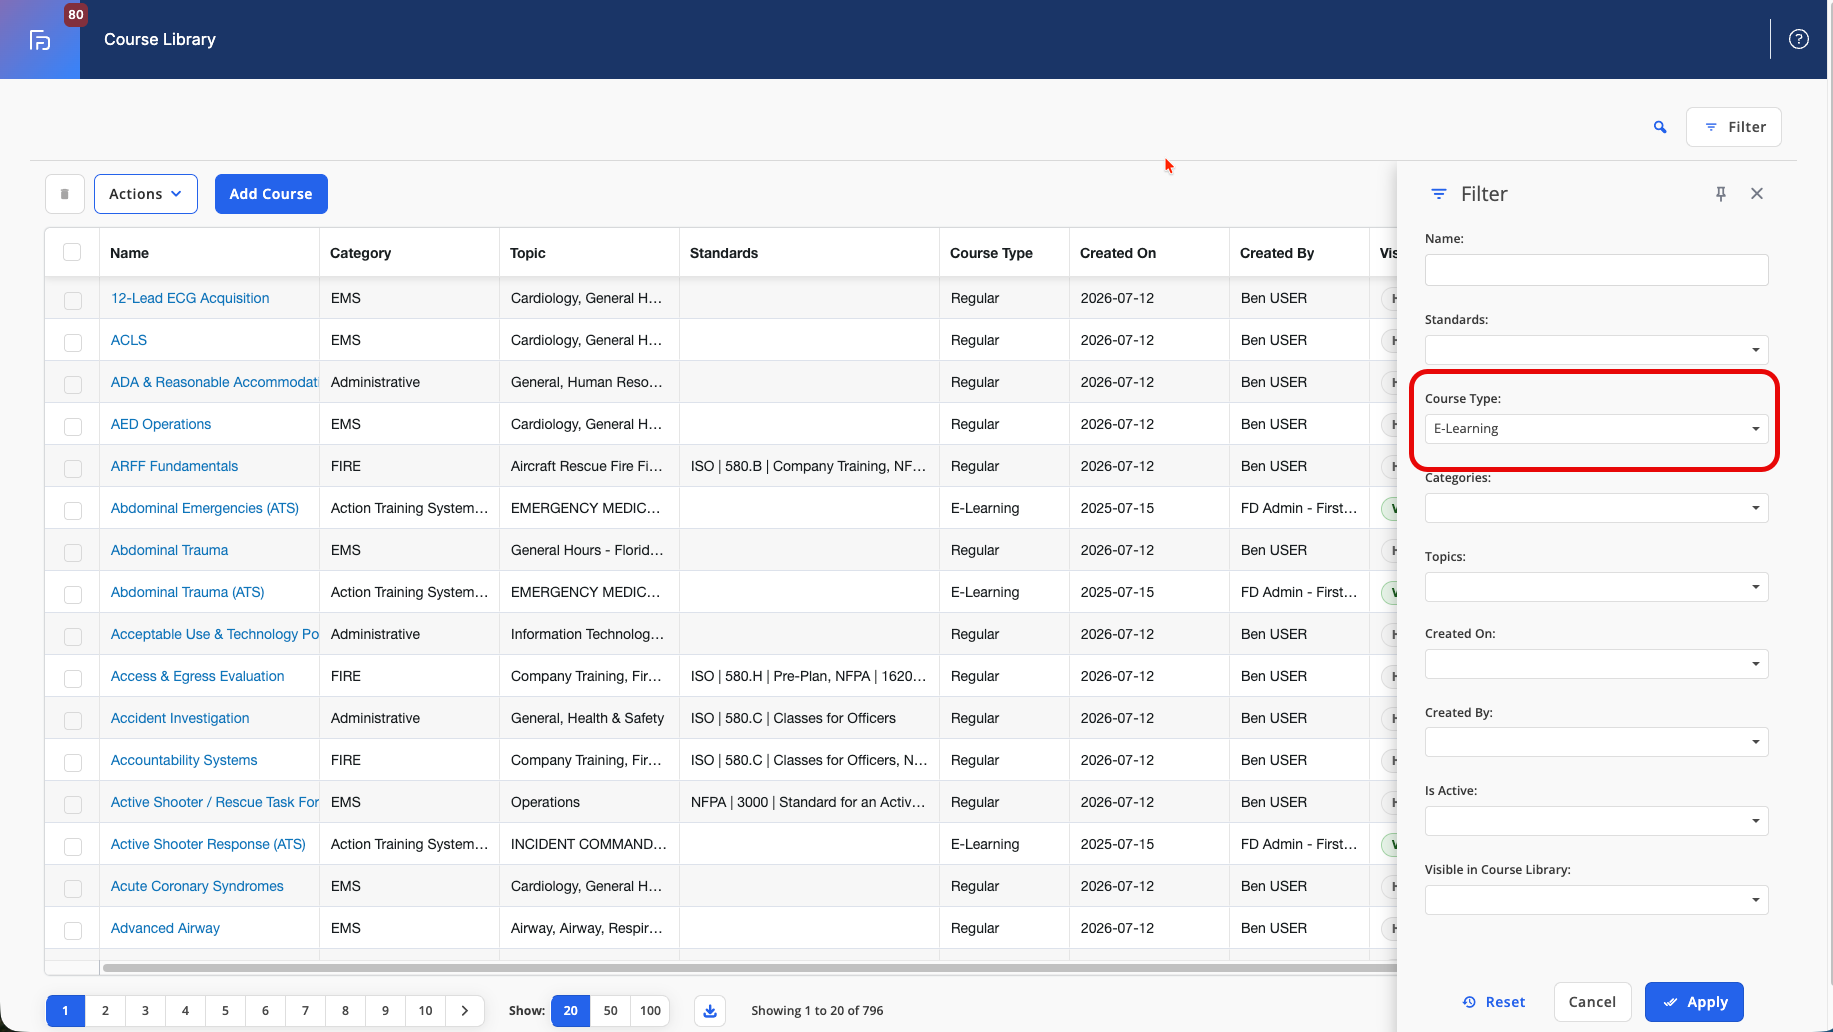The width and height of the screenshot is (1833, 1032).
Task: Sort by Name column header
Action: click(130, 253)
